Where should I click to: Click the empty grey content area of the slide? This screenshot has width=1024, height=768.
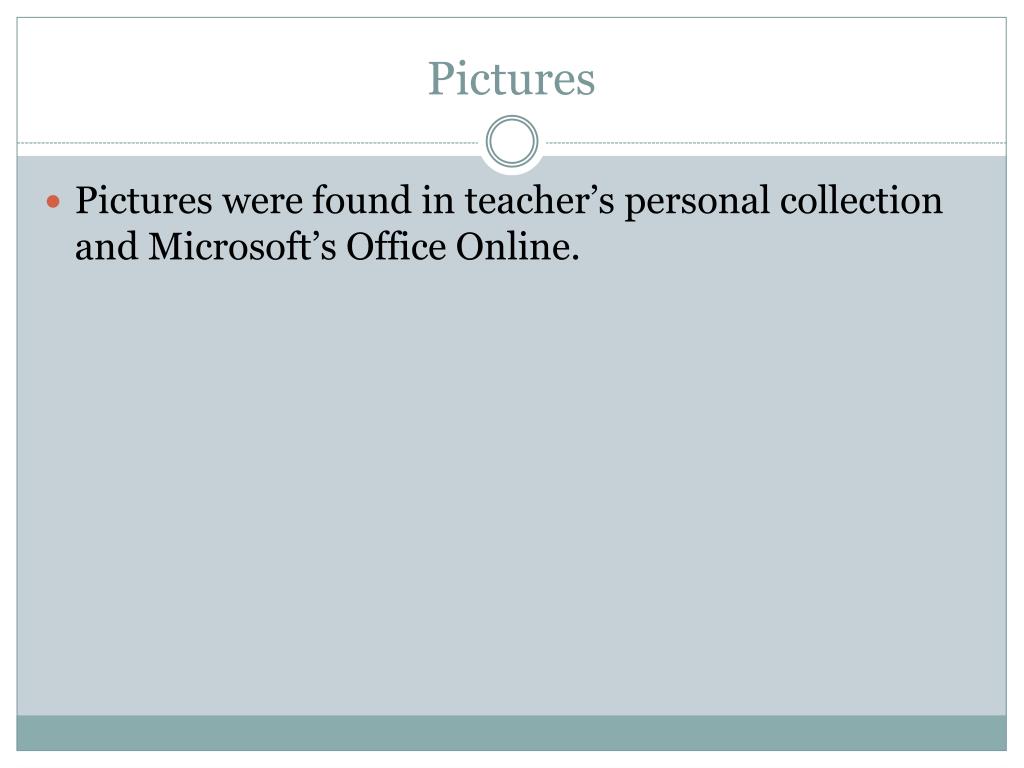click(x=511, y=483)
